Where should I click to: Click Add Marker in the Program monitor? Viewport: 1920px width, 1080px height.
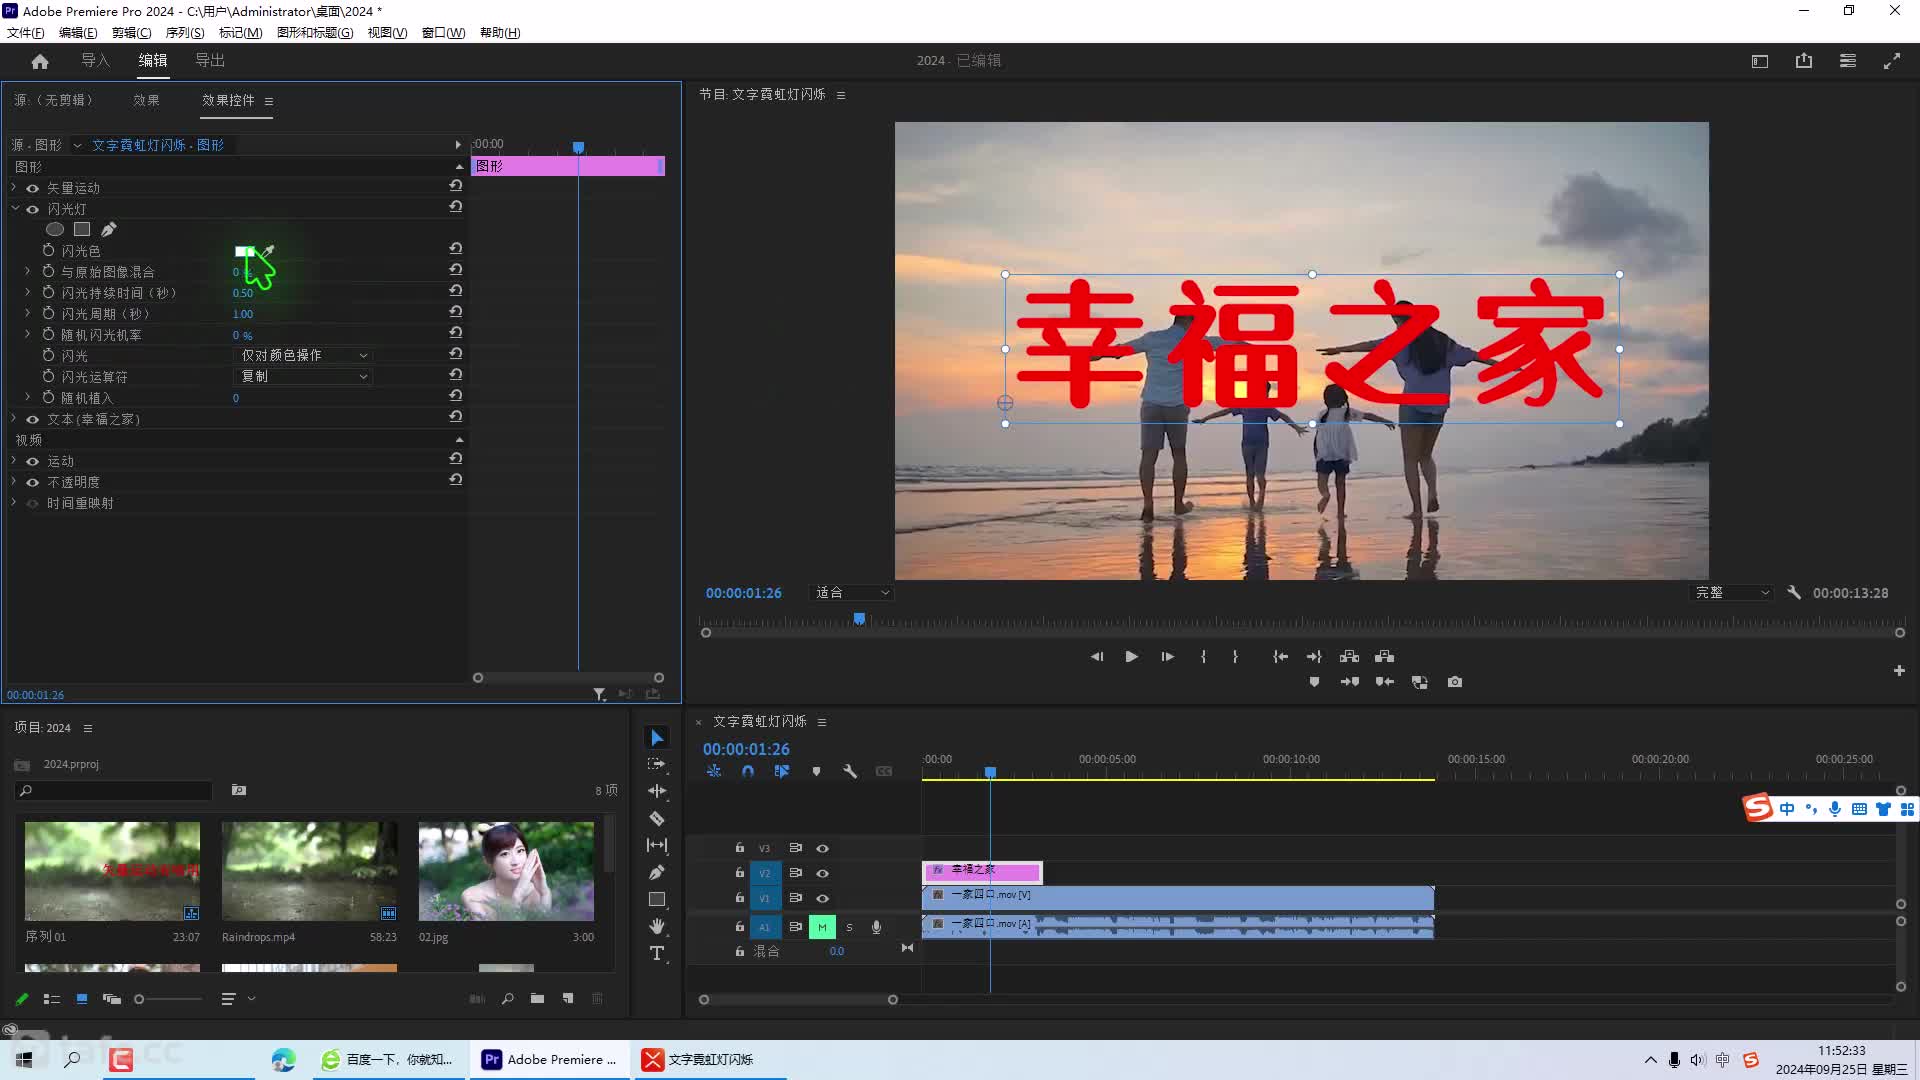click(x=1314, y=682)
